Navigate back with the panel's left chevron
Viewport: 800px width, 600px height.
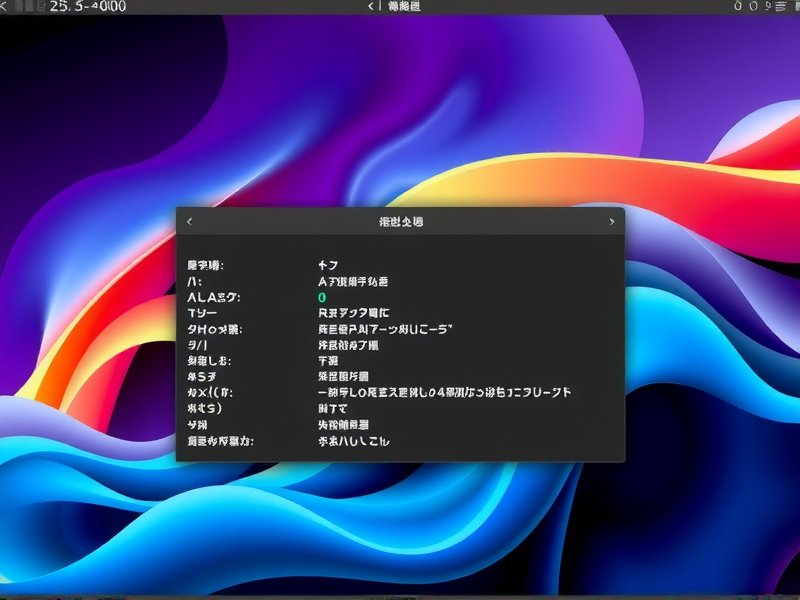190,221
